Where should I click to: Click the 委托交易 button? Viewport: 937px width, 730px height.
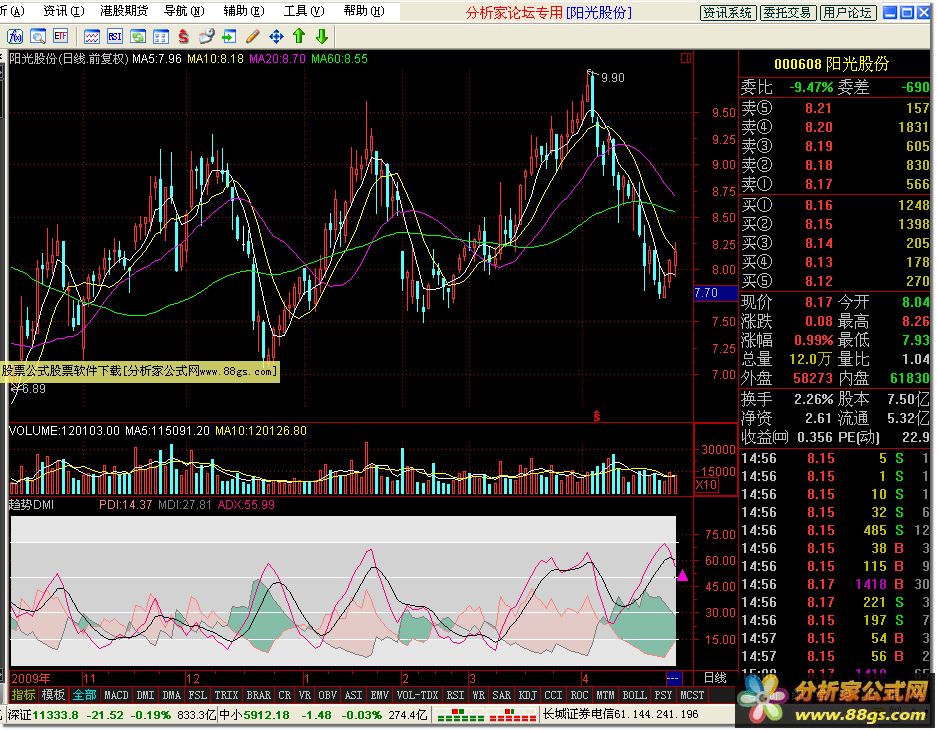click(788, 13)
